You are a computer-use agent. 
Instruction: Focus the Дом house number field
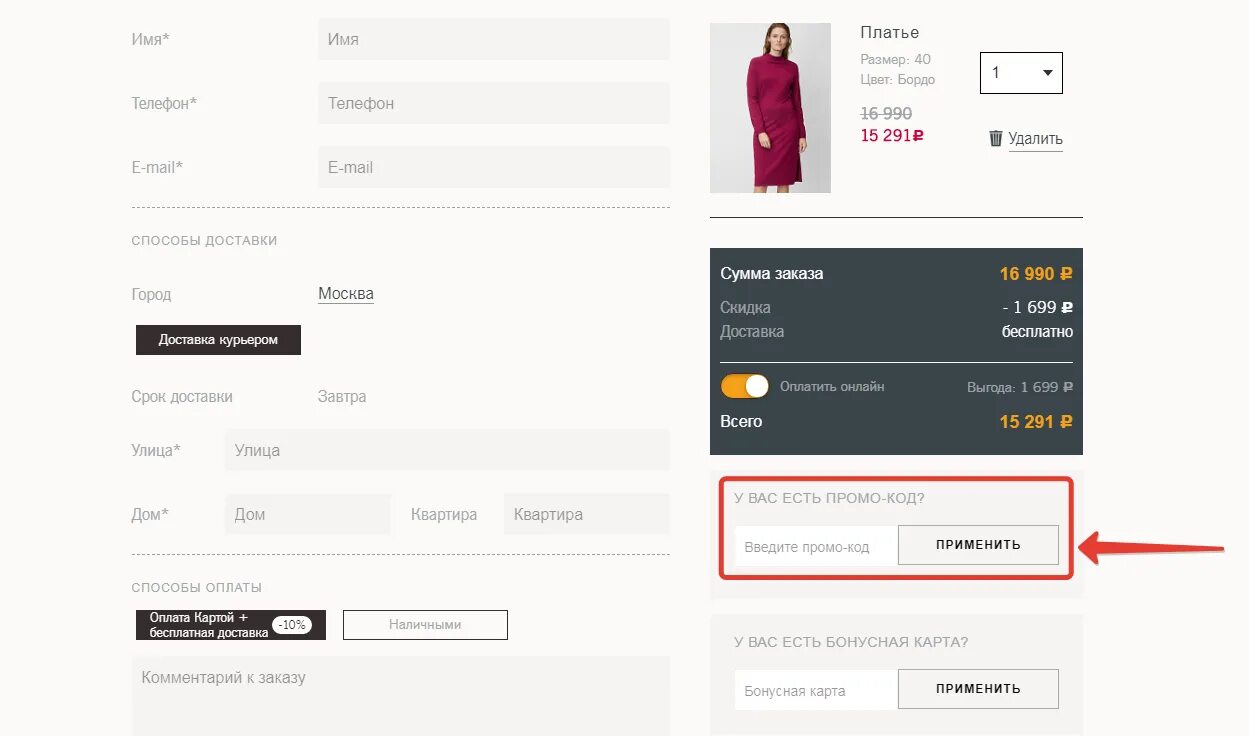click(307, 514)
